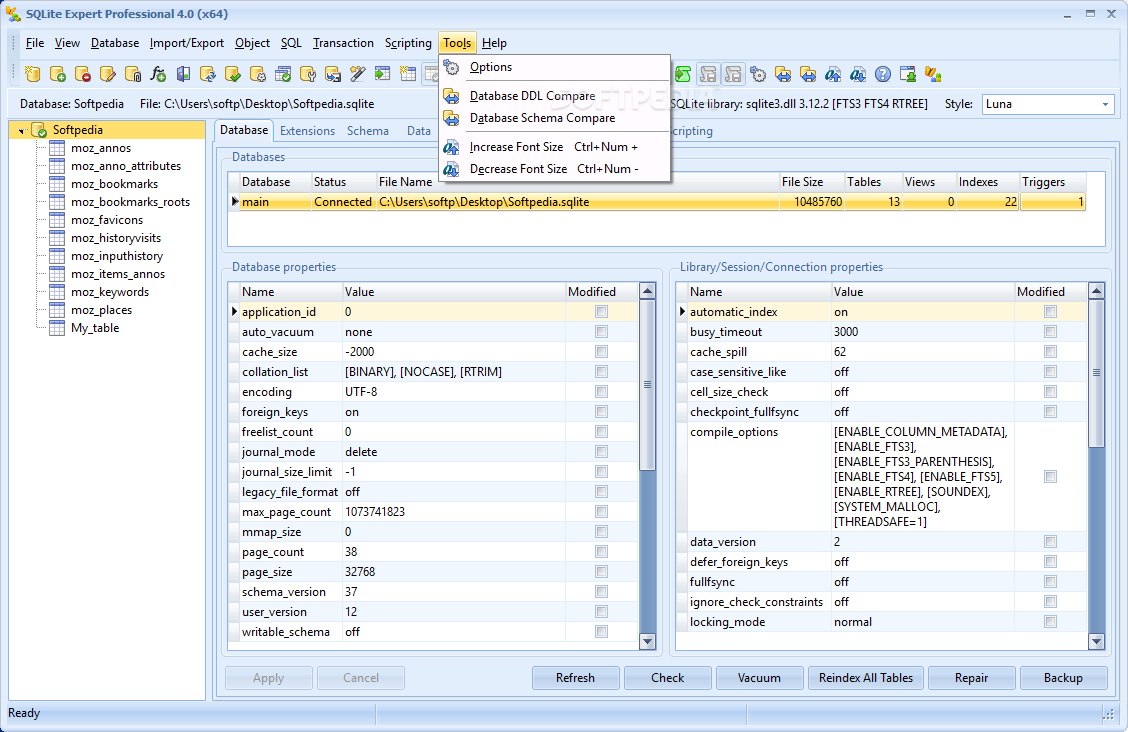Click the attach database paperclip icon
The height and width of the screenshot is (732, 1128).
tap(133, 74)
